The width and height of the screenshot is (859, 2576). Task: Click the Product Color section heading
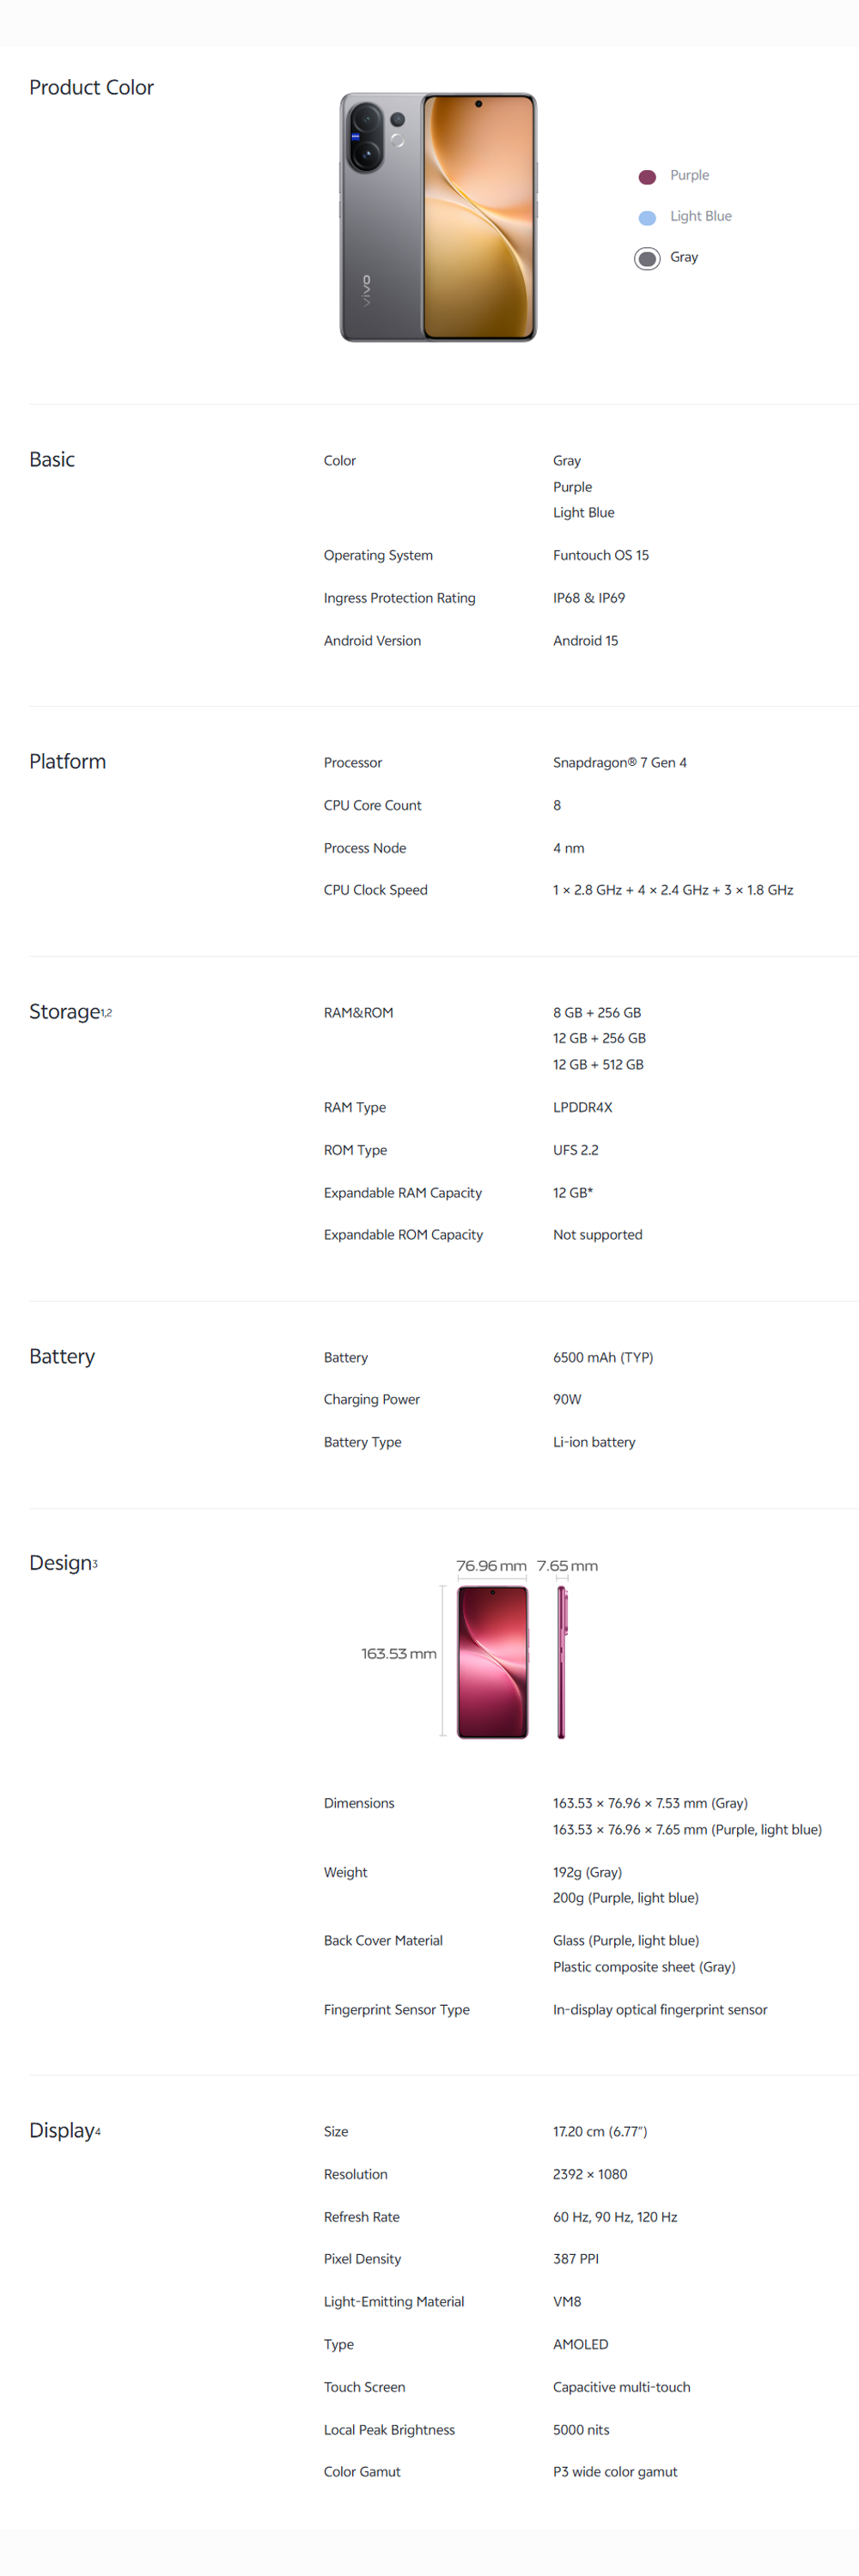[x=91, y=88]
